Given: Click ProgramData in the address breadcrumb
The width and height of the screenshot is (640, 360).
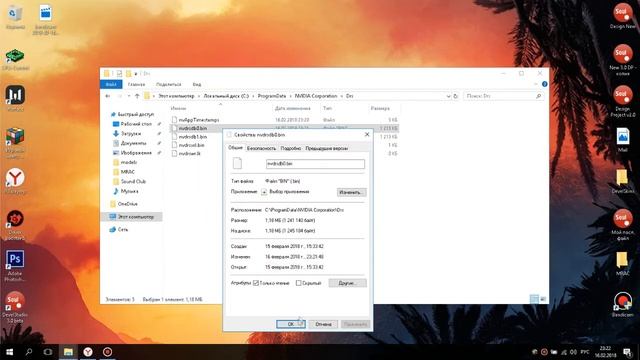Looking at the screenshot, I should pos(272,96).
